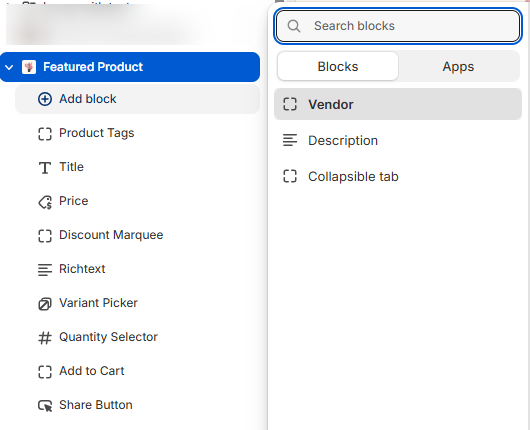Click the Product Tags block icon
This screenshot has height=430, width=530.
(x=45, y=134)
